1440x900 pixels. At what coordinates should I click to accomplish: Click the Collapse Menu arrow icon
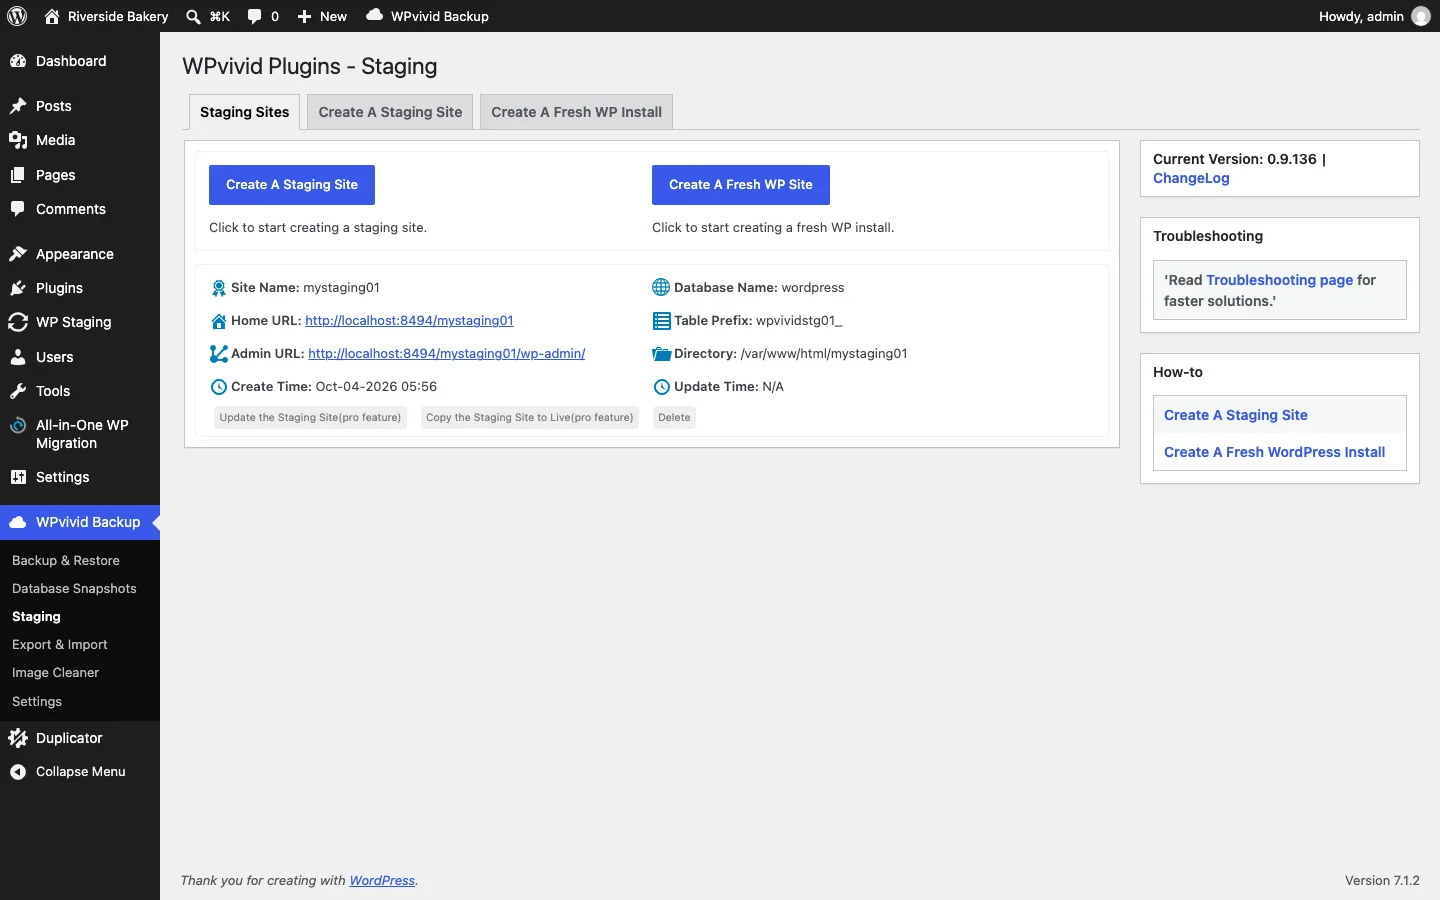point(18,772)
